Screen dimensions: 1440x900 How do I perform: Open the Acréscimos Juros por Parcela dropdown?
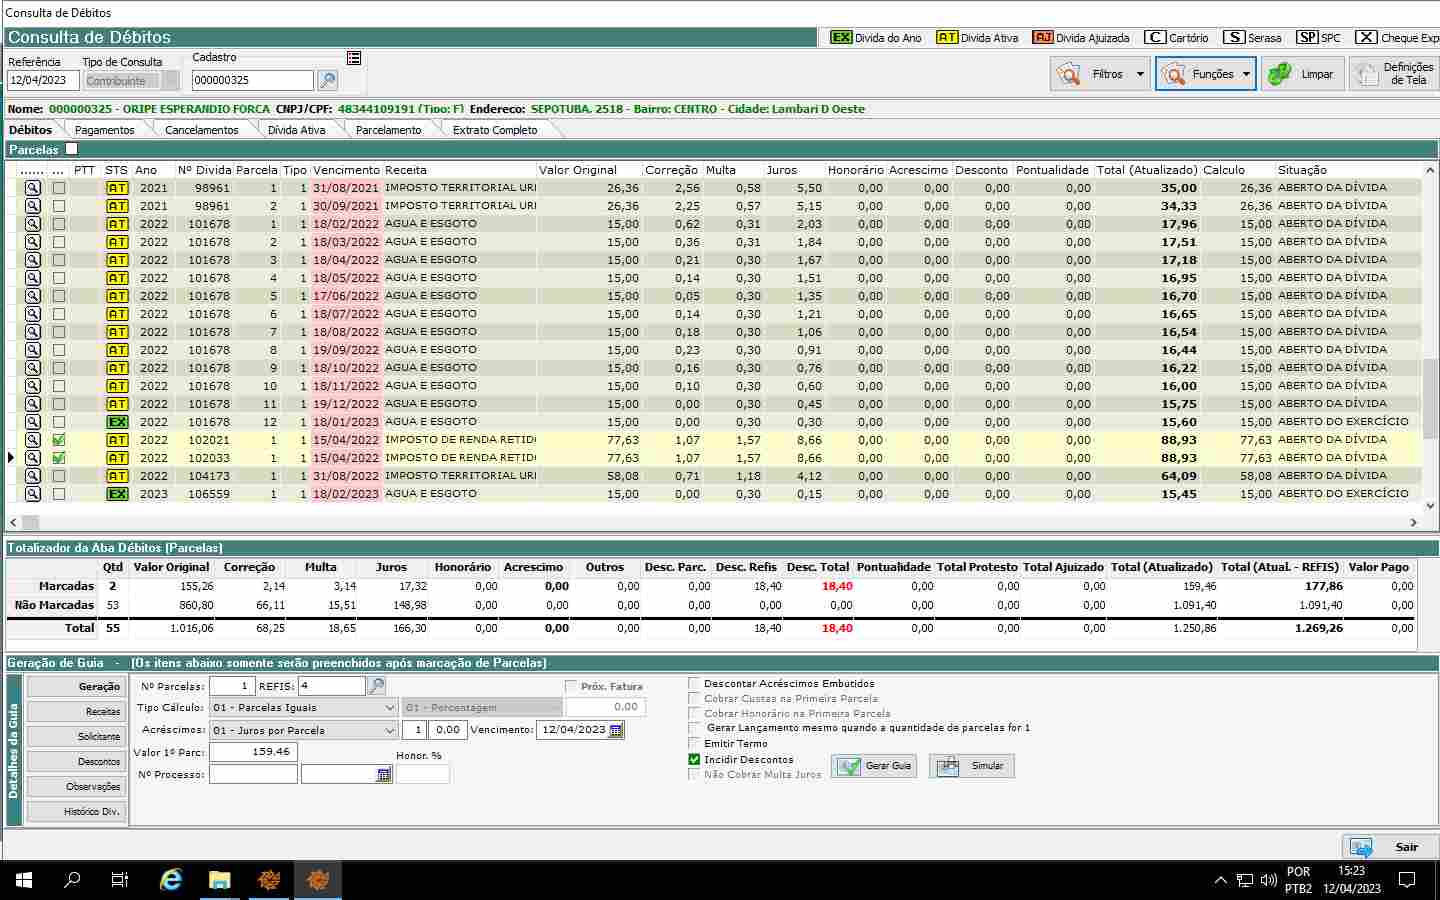(x=390, y=731)
